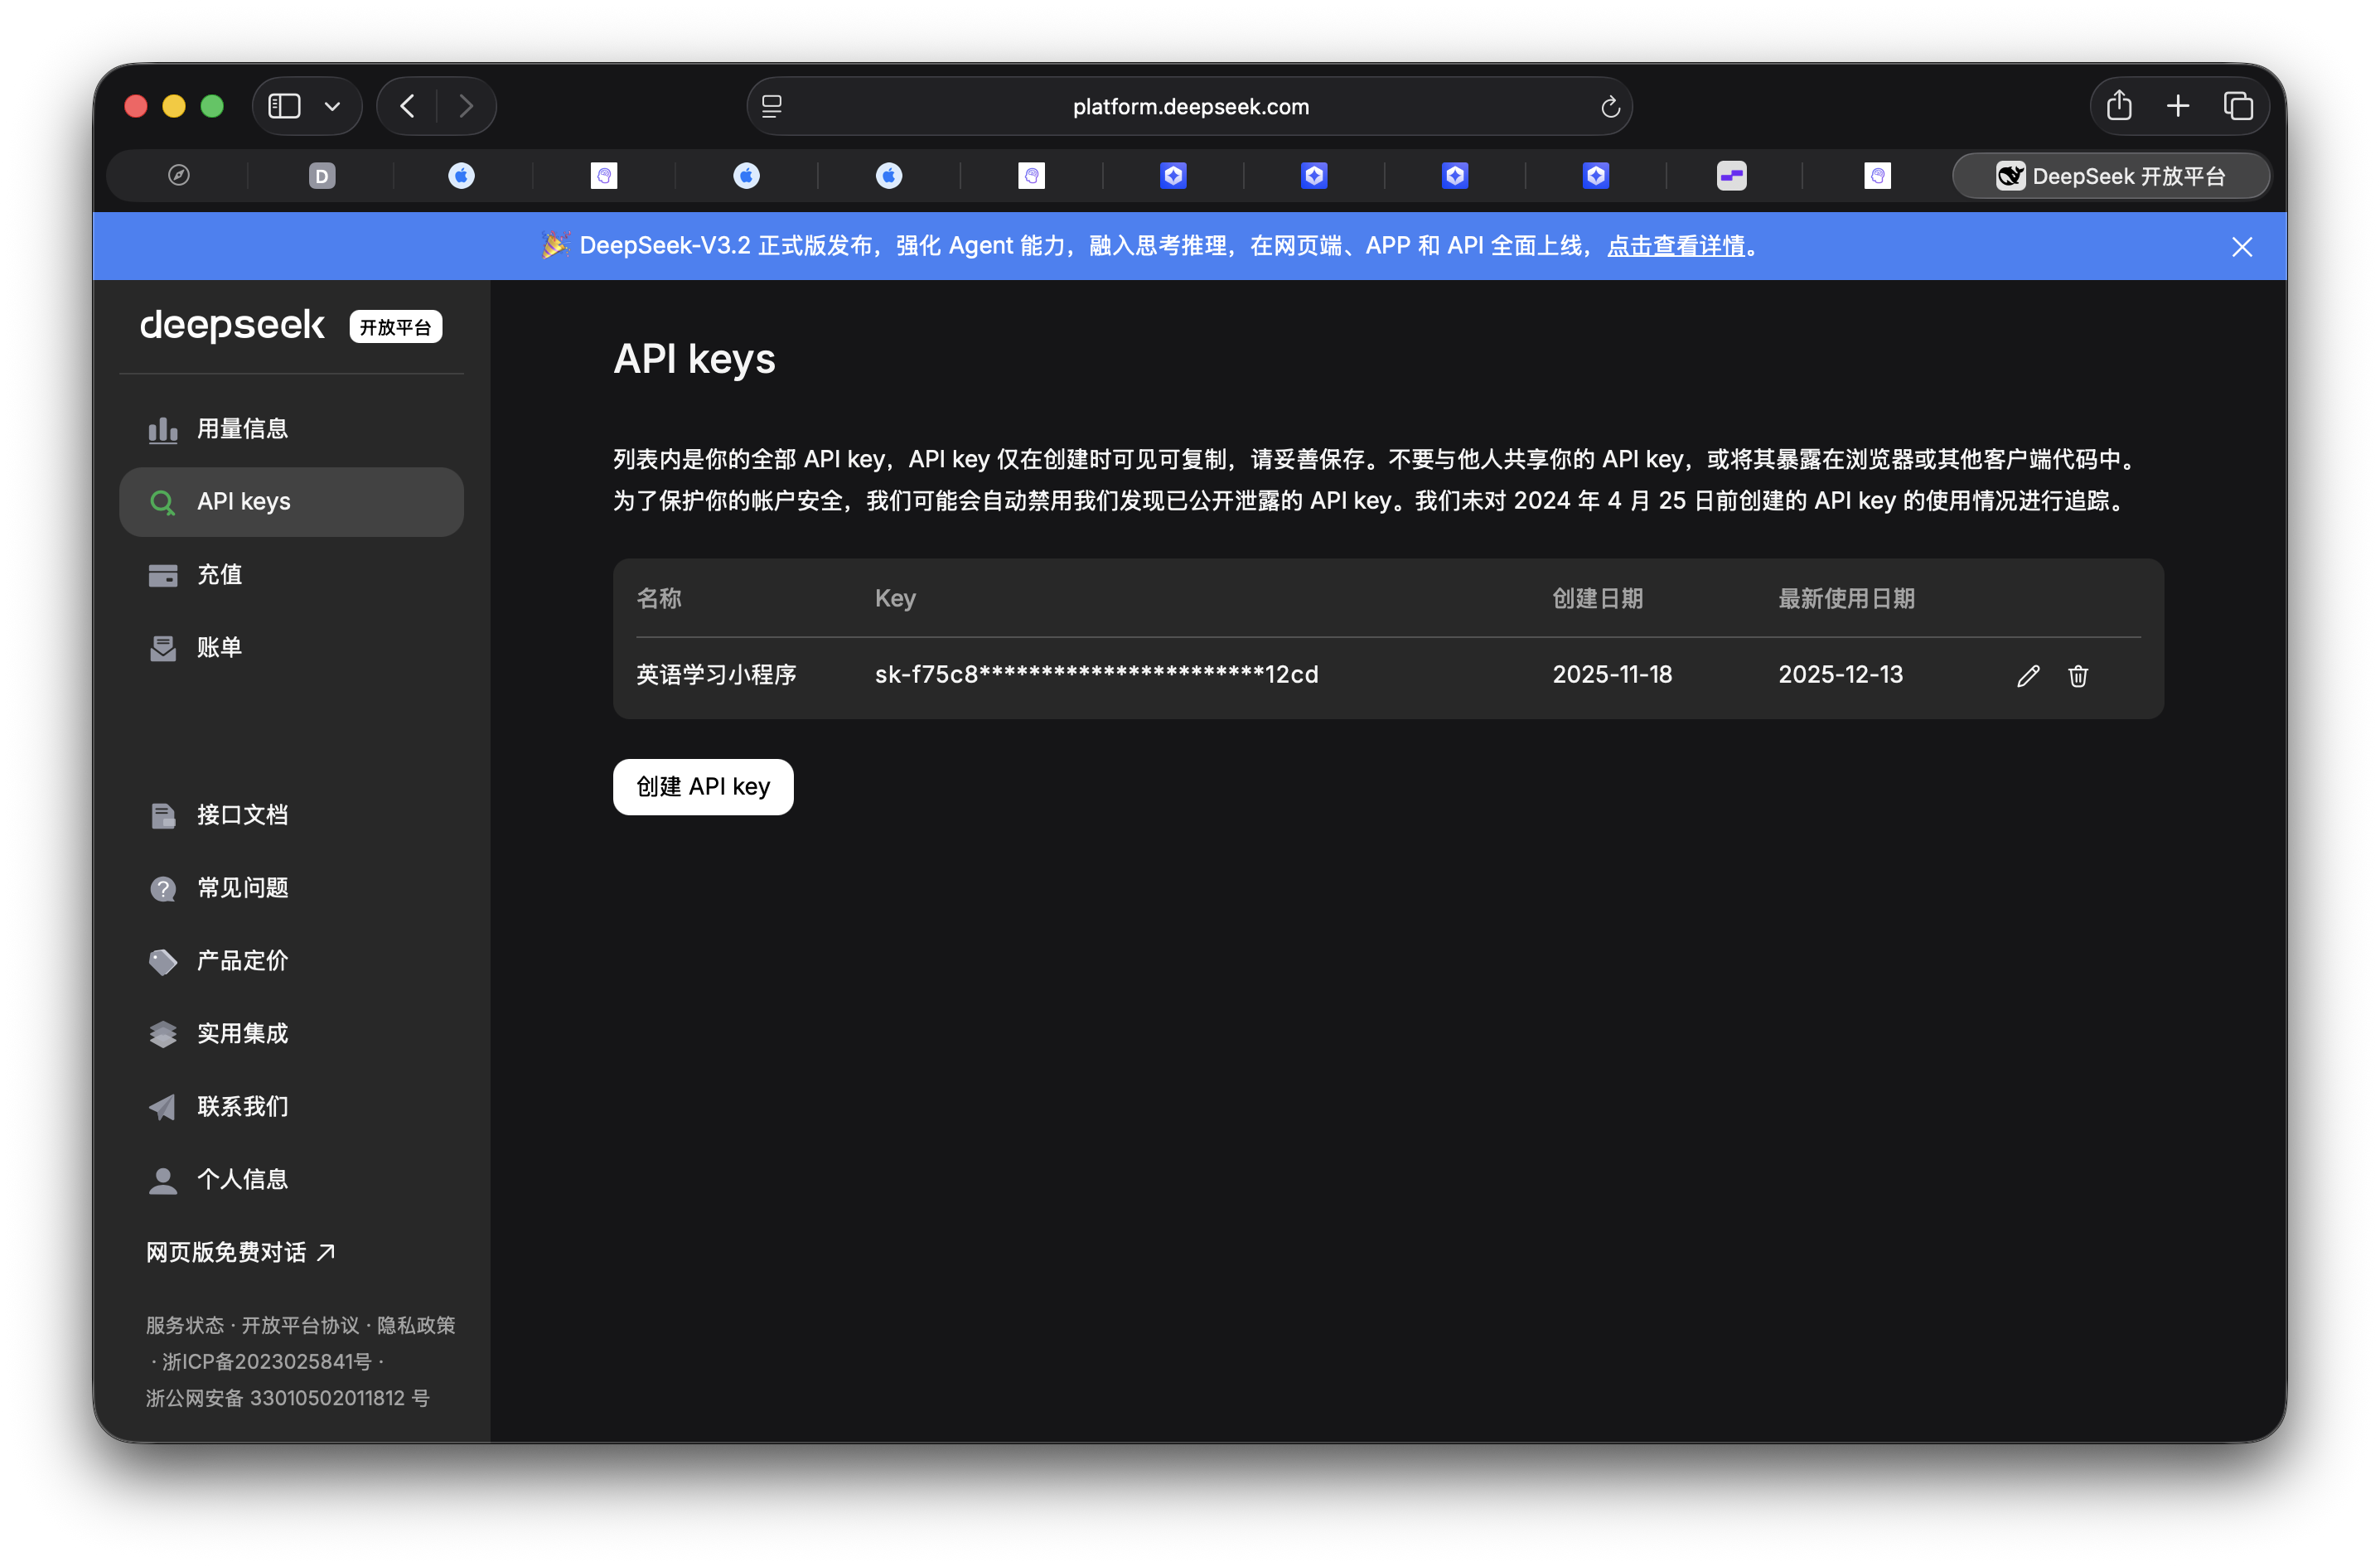Dismiss the DeepSeek-V3.2 announcement banner

click(2242, 246)
